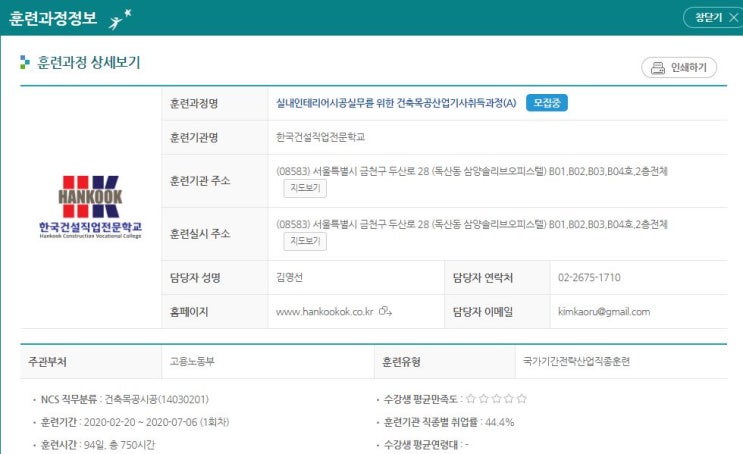This screenshot has height=454, width=743.
Task: Click the 인쇄하기 print button
Action: (679, 68)
